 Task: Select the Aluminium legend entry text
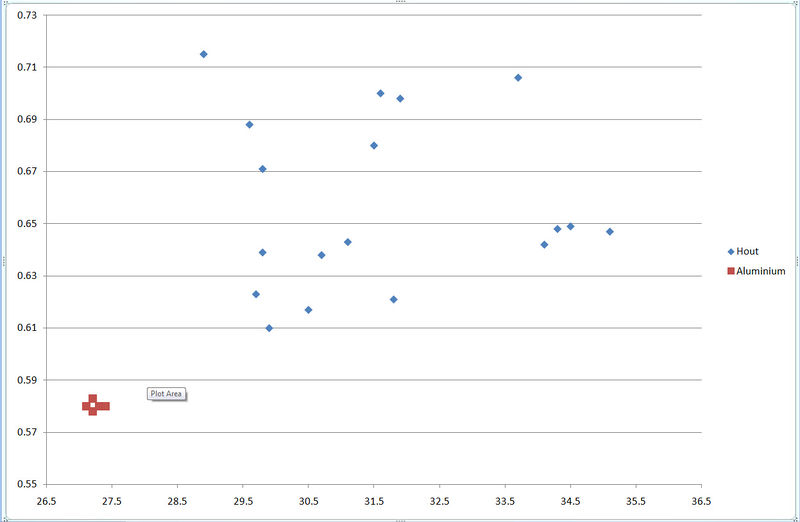pyautogui.click(x=760, y=271)
